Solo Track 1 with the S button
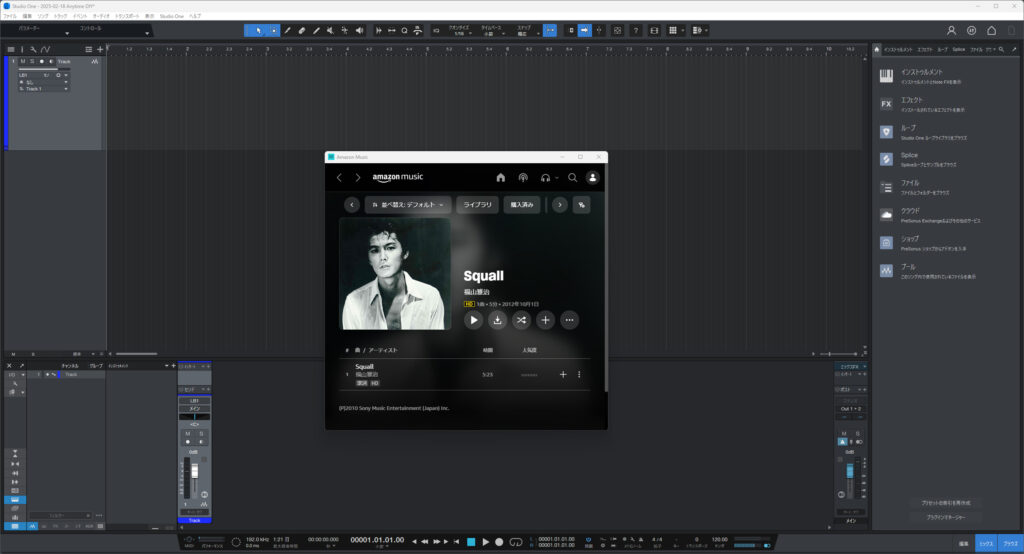1024x554 pixels. (31, 62)
